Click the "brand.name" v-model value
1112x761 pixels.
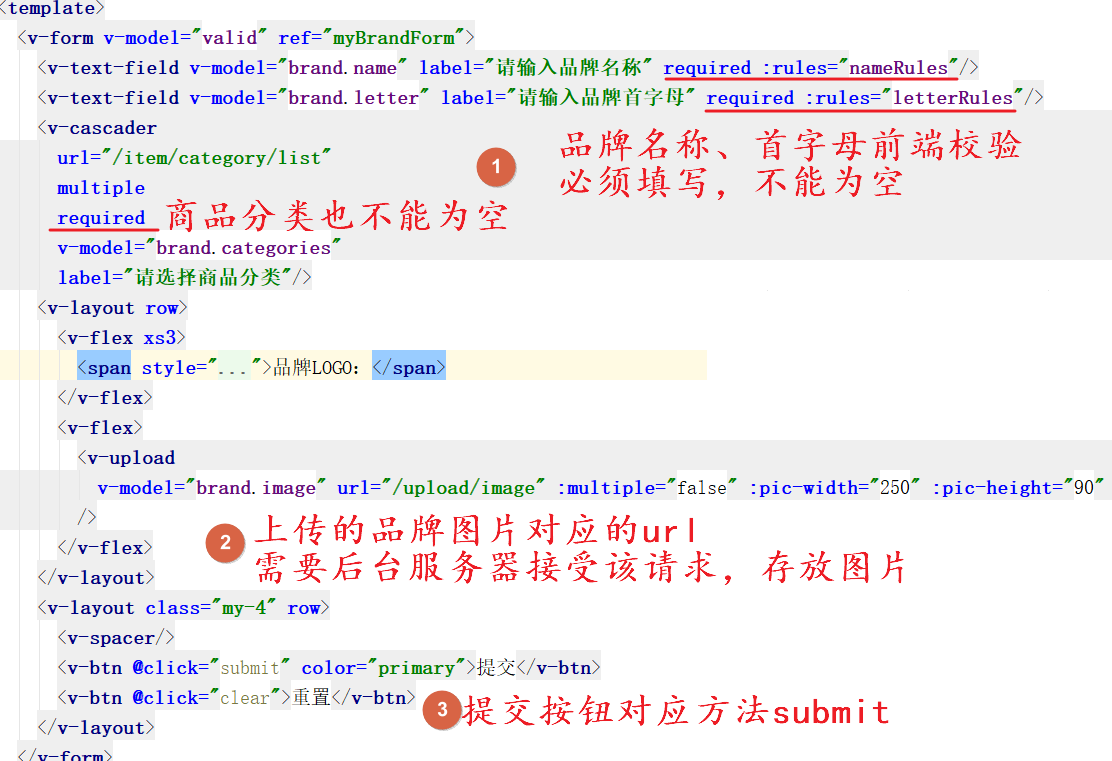(343, 68)
